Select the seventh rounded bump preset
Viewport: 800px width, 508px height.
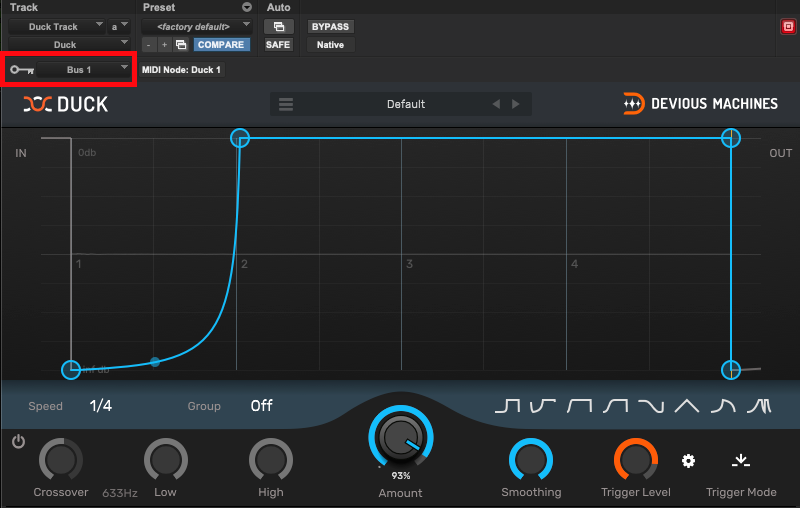click(x=723, y=406)
